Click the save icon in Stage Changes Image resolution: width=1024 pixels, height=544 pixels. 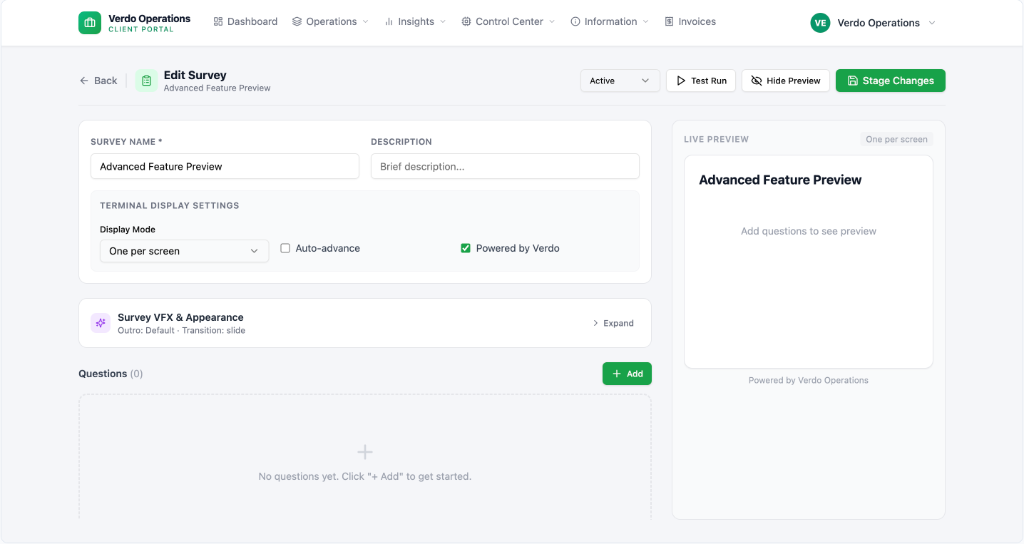point(853,80)
